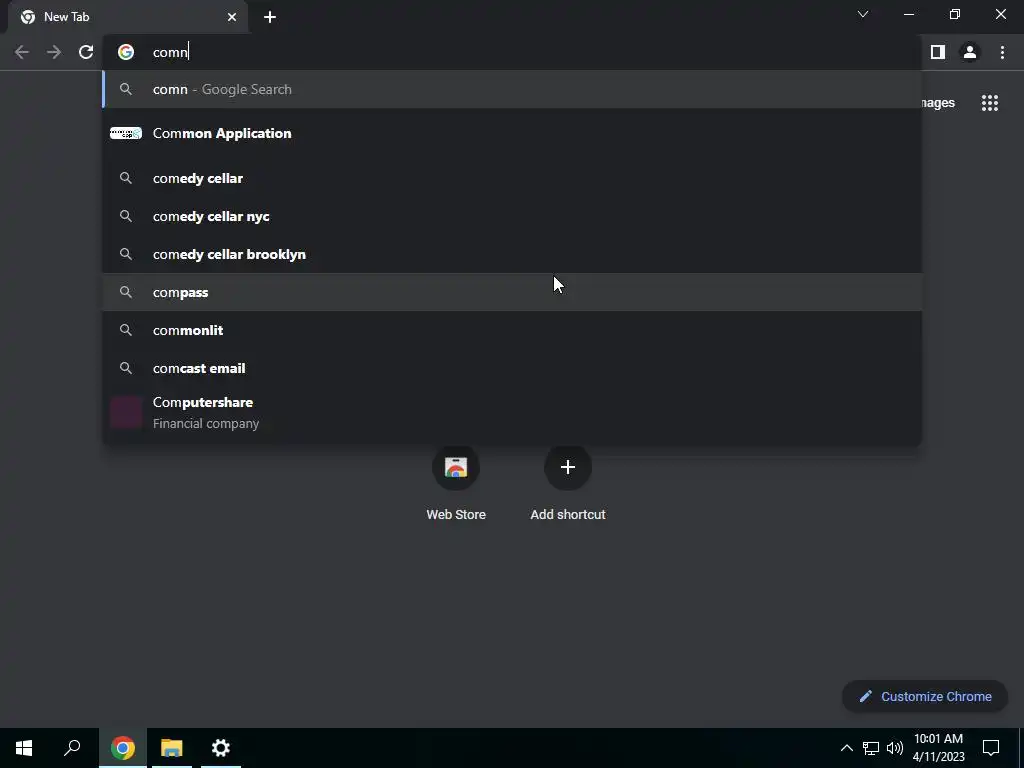Pick the 'comedy cellar' suggestion

[x=513, y=178]
